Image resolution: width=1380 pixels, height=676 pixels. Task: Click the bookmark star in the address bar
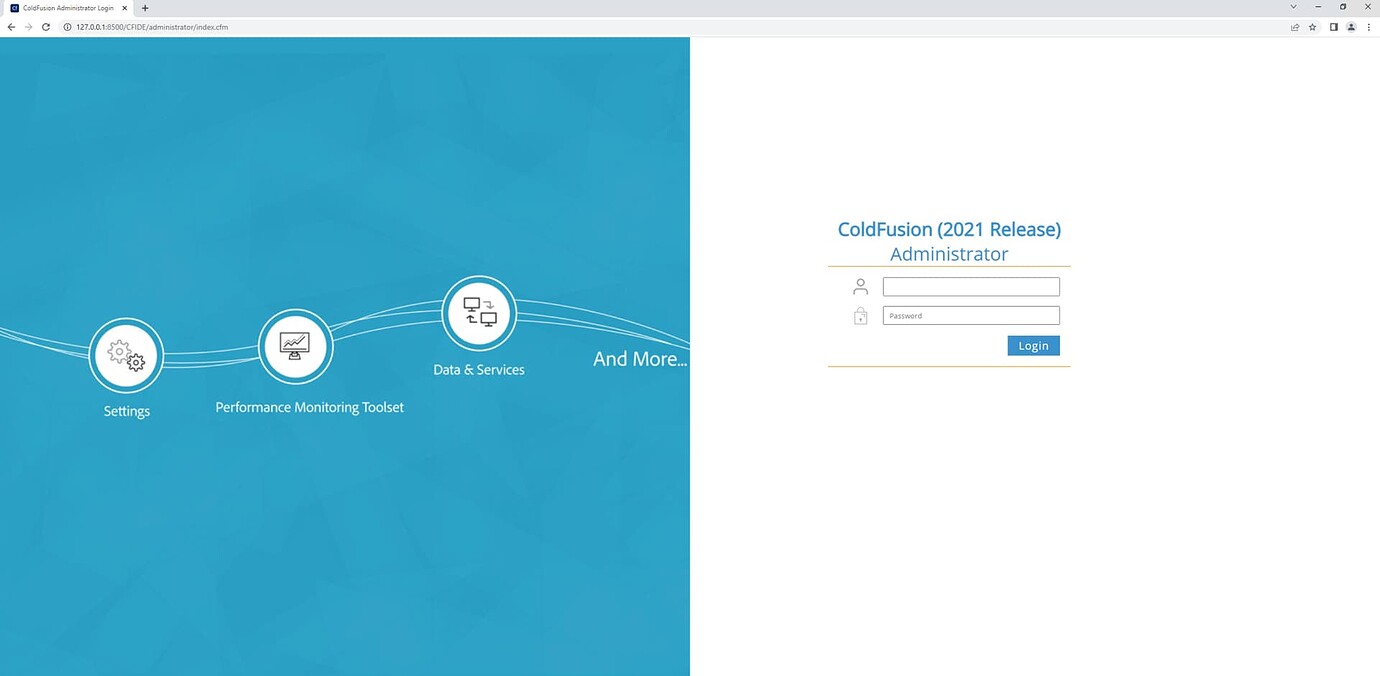(x=1312, y=27)
